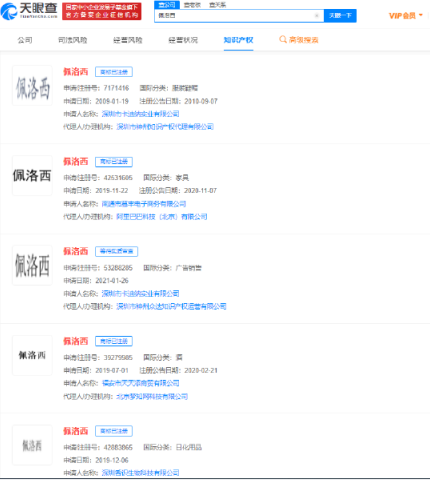Select application date 2019-12-06
Viewport: 430px width, 480px height.
click(x=112, y=460)
